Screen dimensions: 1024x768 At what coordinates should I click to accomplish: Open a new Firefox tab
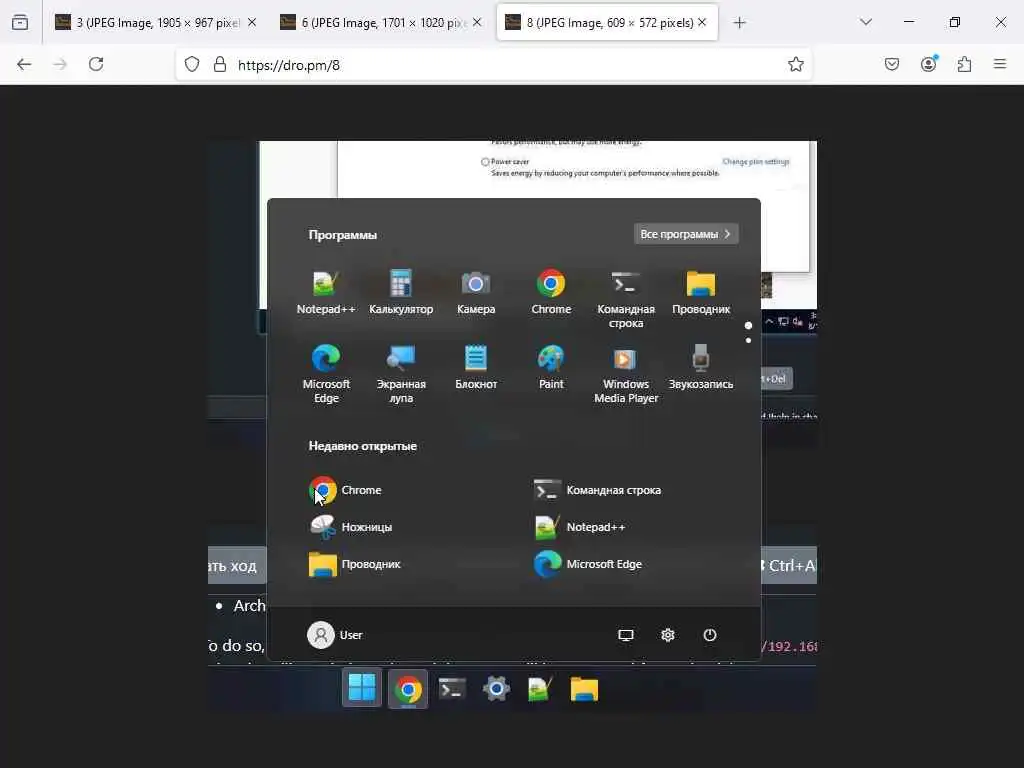(739, 23)
